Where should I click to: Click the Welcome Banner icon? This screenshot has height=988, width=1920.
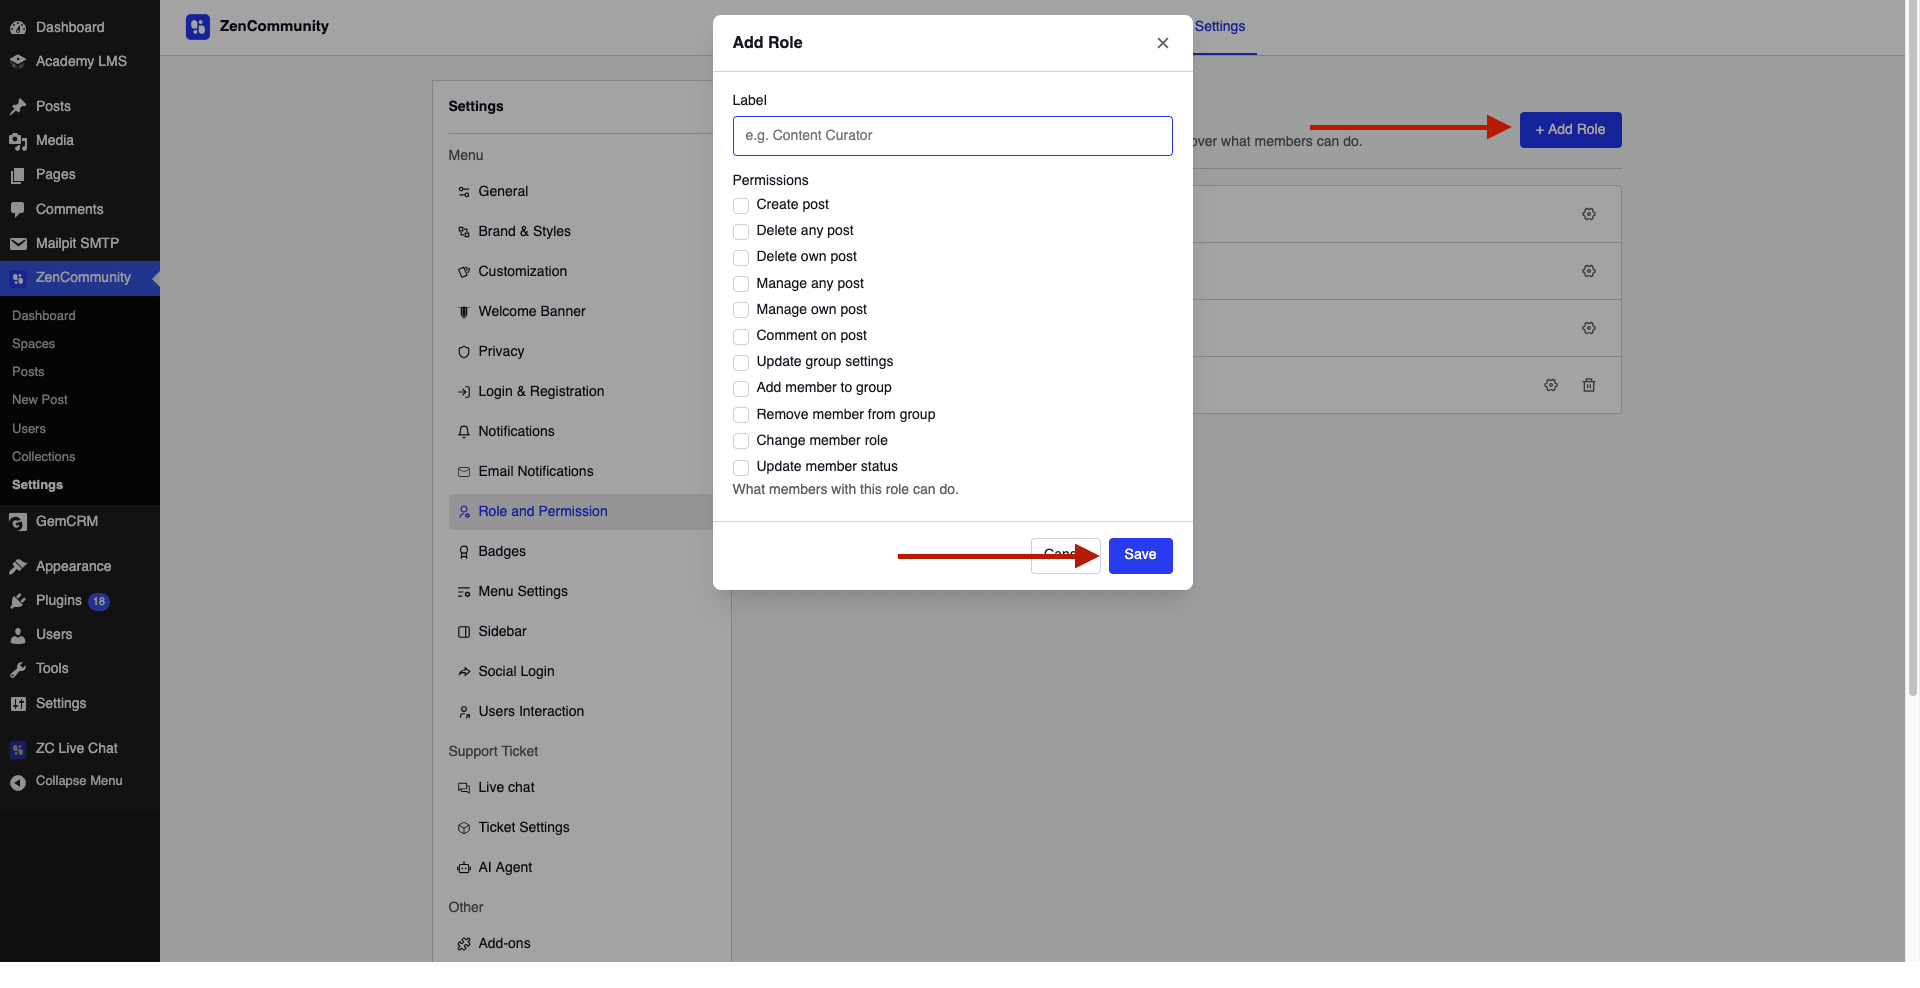coord(464,312)
